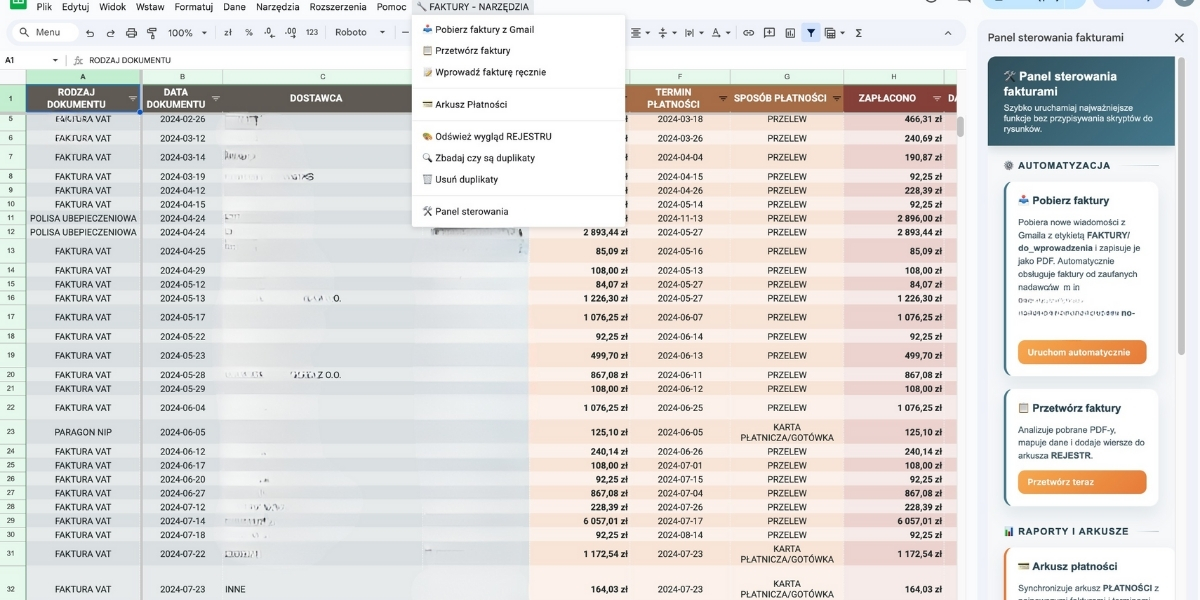Screen dimensions: 1200x600
Task: Click the Uruchom automatycznie button
Action: [x=1081, y=352]
